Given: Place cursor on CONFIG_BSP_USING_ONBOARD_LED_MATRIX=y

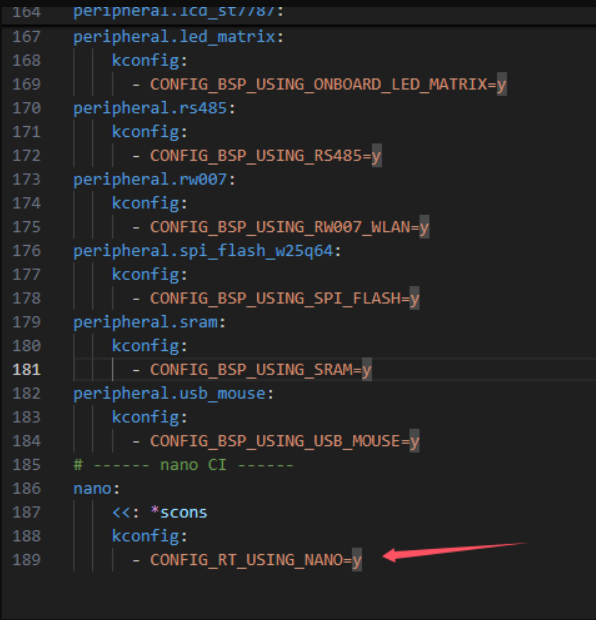Looking at the screenshot, I should click(328, 85).
